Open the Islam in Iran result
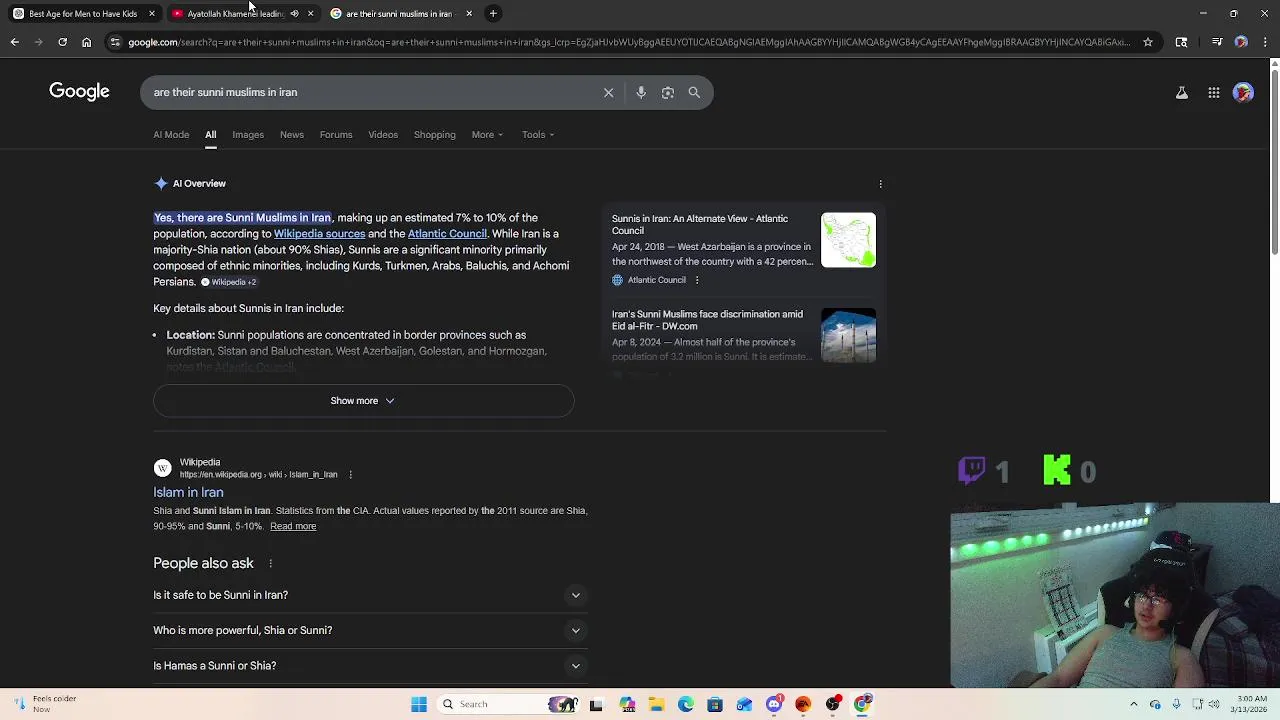1280x720 pixels. (188, 492)
